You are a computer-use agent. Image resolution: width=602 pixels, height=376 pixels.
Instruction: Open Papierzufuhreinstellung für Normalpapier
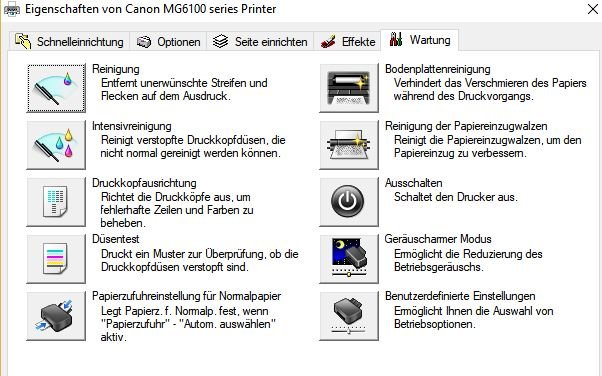56,316
